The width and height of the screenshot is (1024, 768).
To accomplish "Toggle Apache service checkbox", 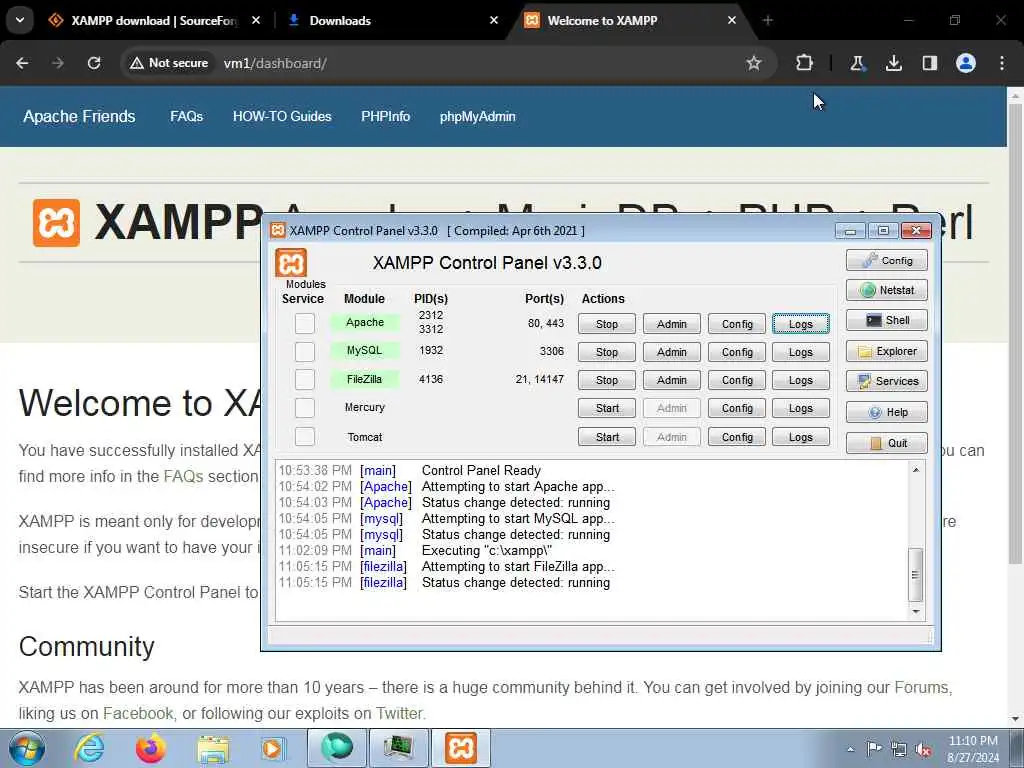I will pyautogui.click(x=304, y=323).
